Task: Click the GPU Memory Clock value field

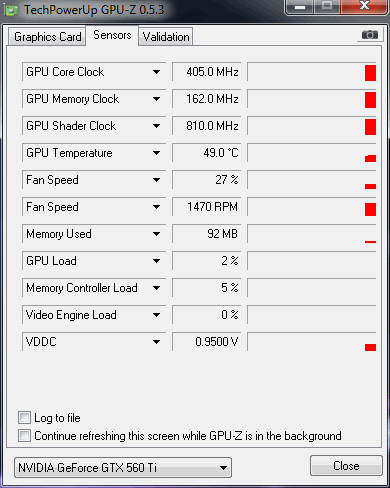Action: [x=207, y=99]
